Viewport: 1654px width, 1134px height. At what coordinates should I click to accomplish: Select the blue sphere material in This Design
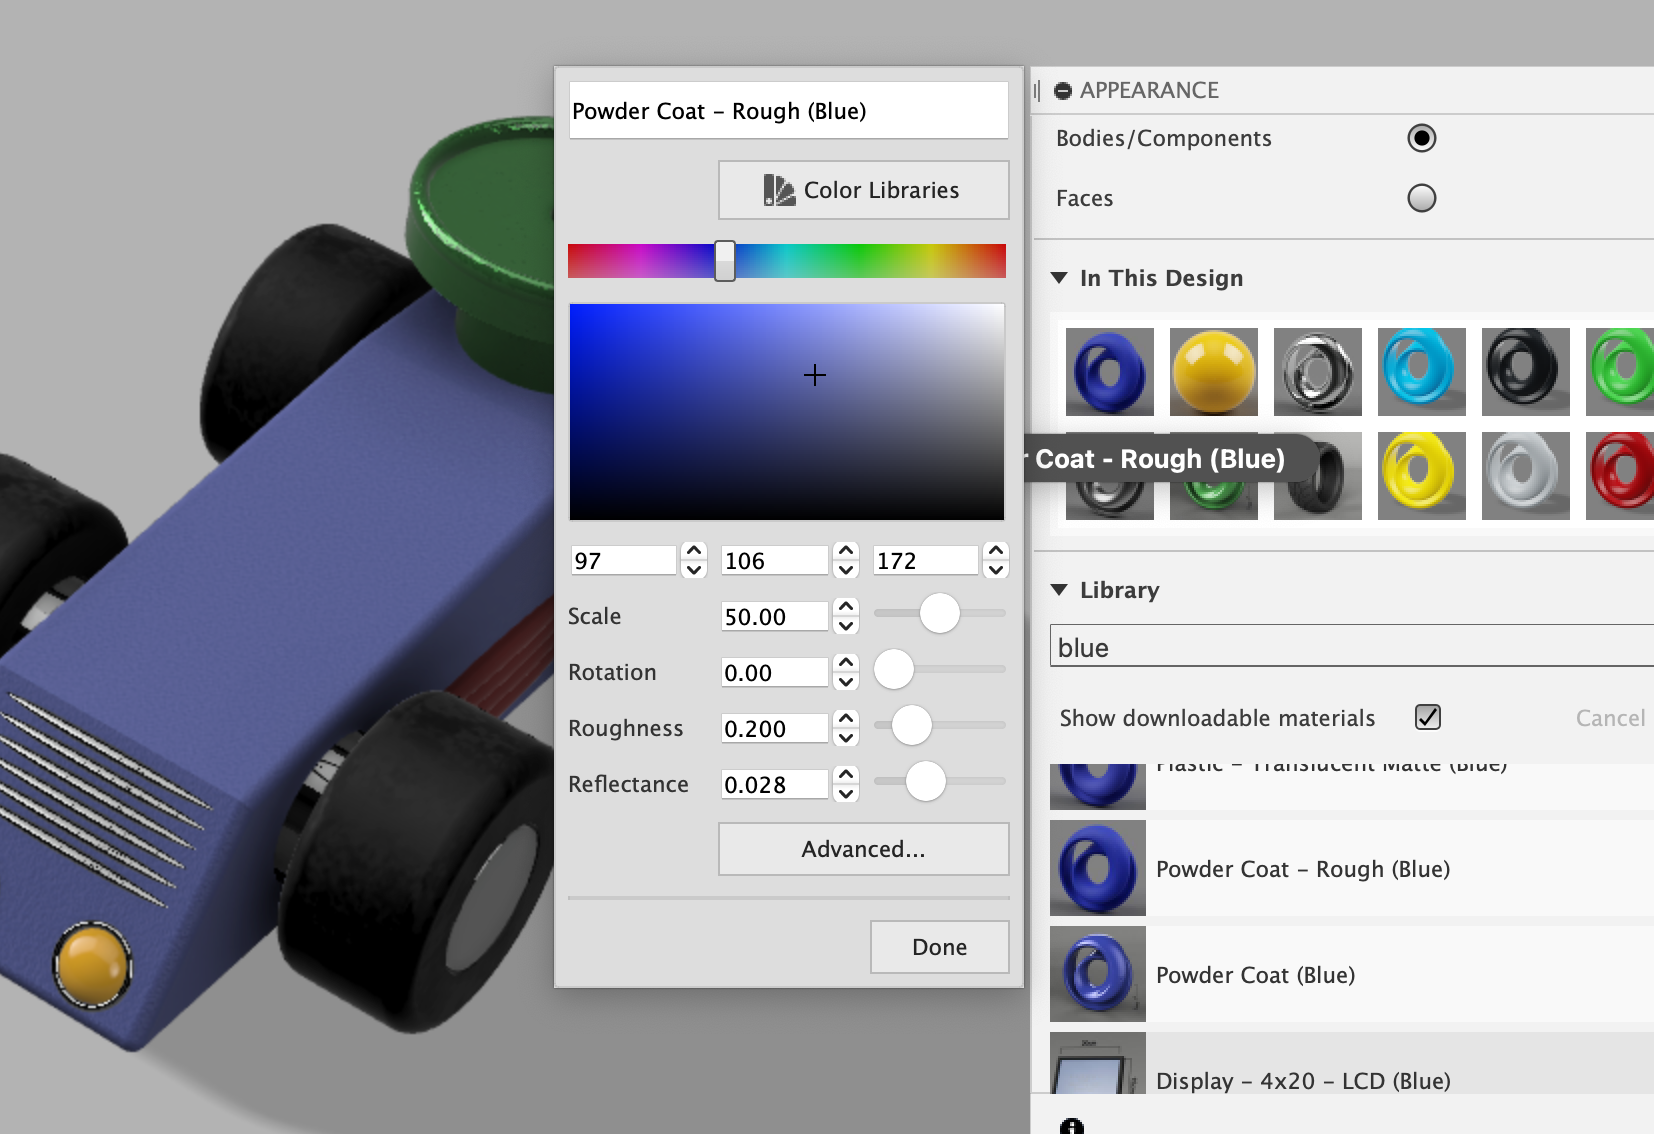[x=1110, y=372]
